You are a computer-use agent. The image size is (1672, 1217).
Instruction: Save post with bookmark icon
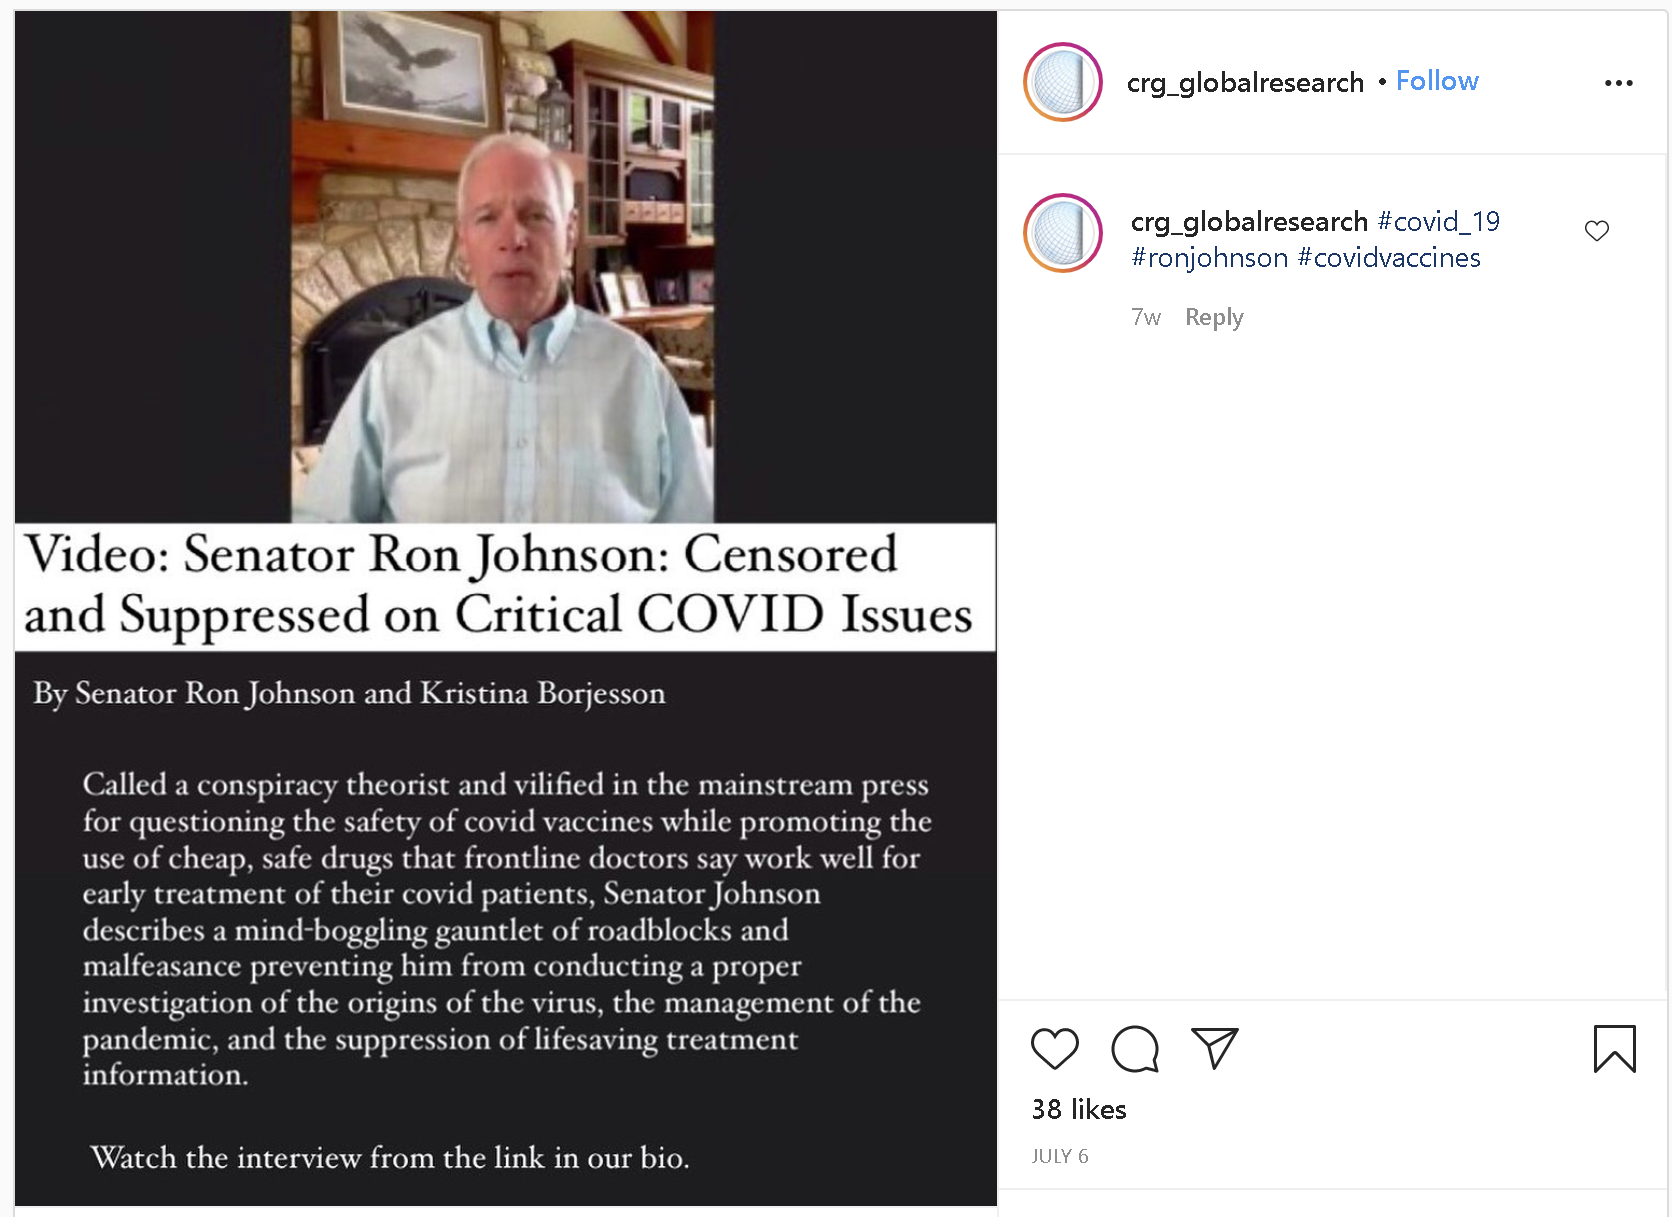[x=1614, y=1049]
